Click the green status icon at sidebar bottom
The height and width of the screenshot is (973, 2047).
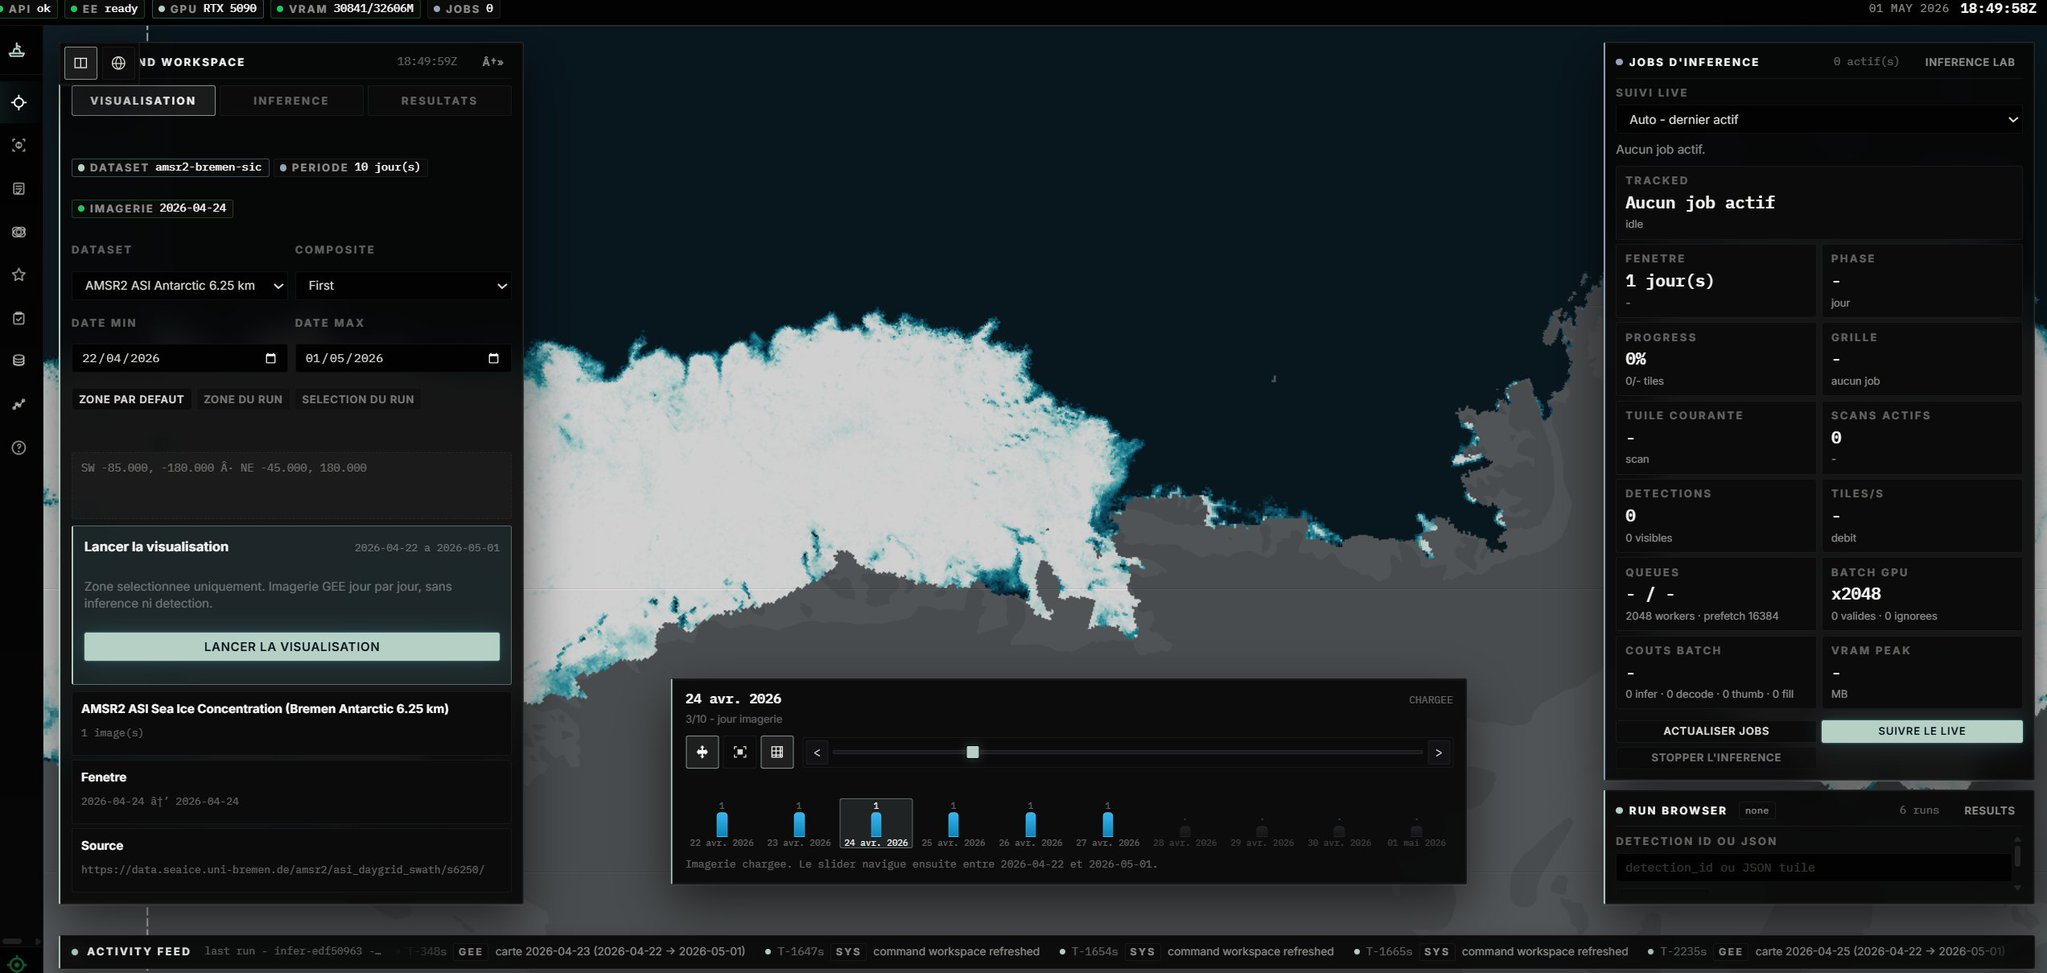(16, 964)
